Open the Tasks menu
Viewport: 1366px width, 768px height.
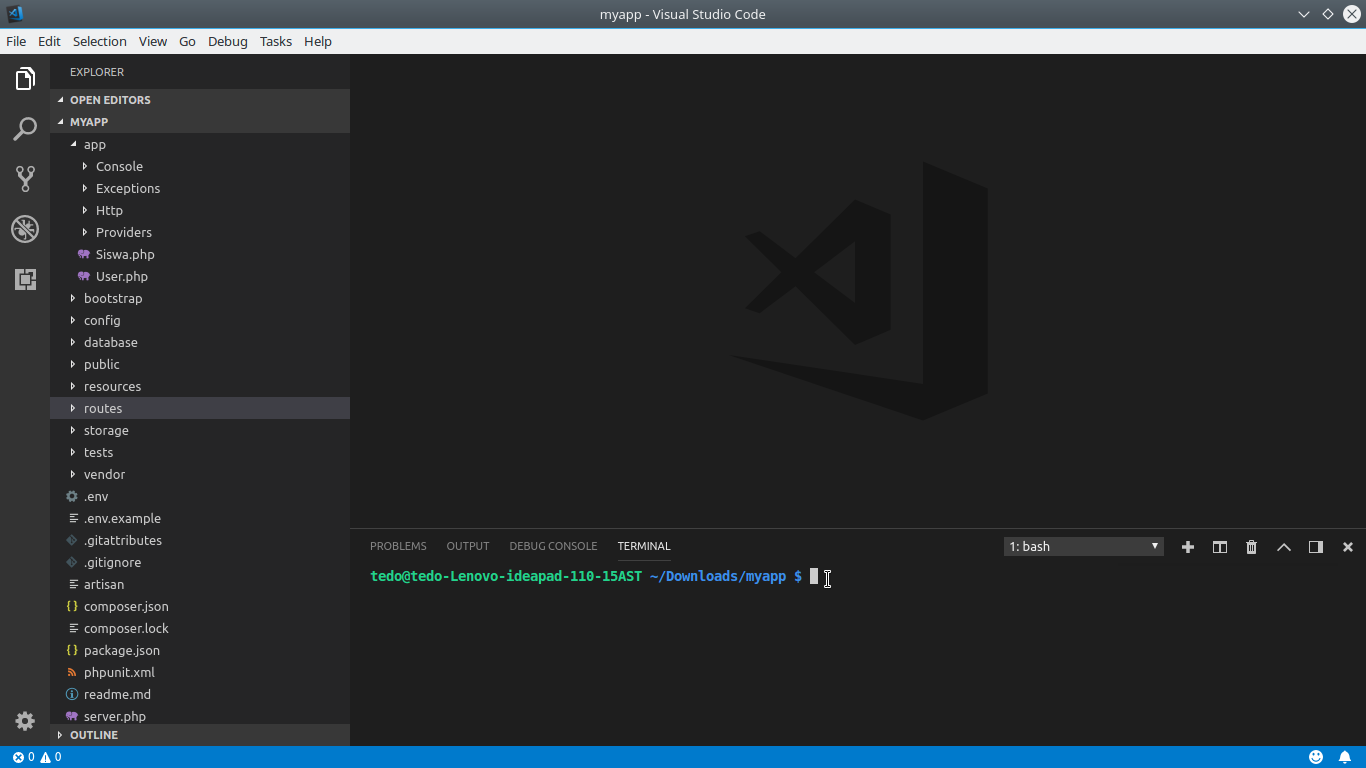click(276, 41)
